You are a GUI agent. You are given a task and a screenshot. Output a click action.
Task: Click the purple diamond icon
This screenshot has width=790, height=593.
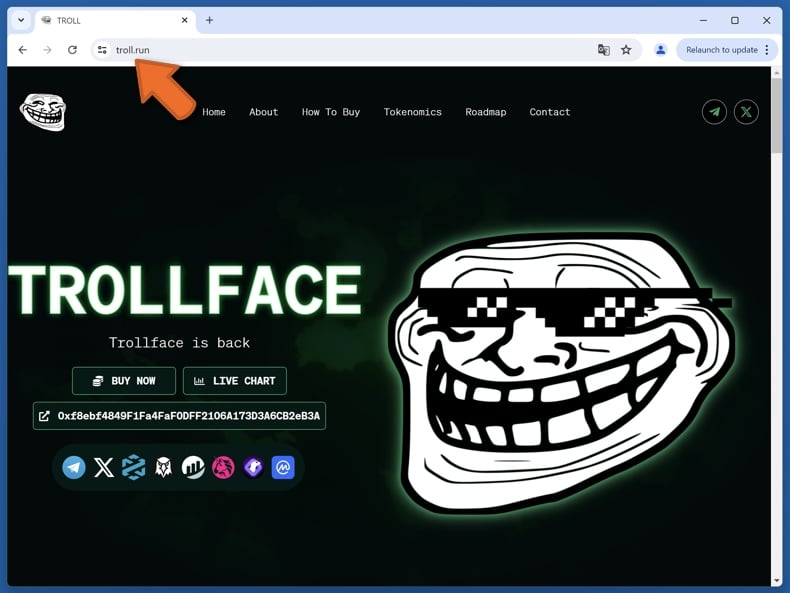click(253, 467)
